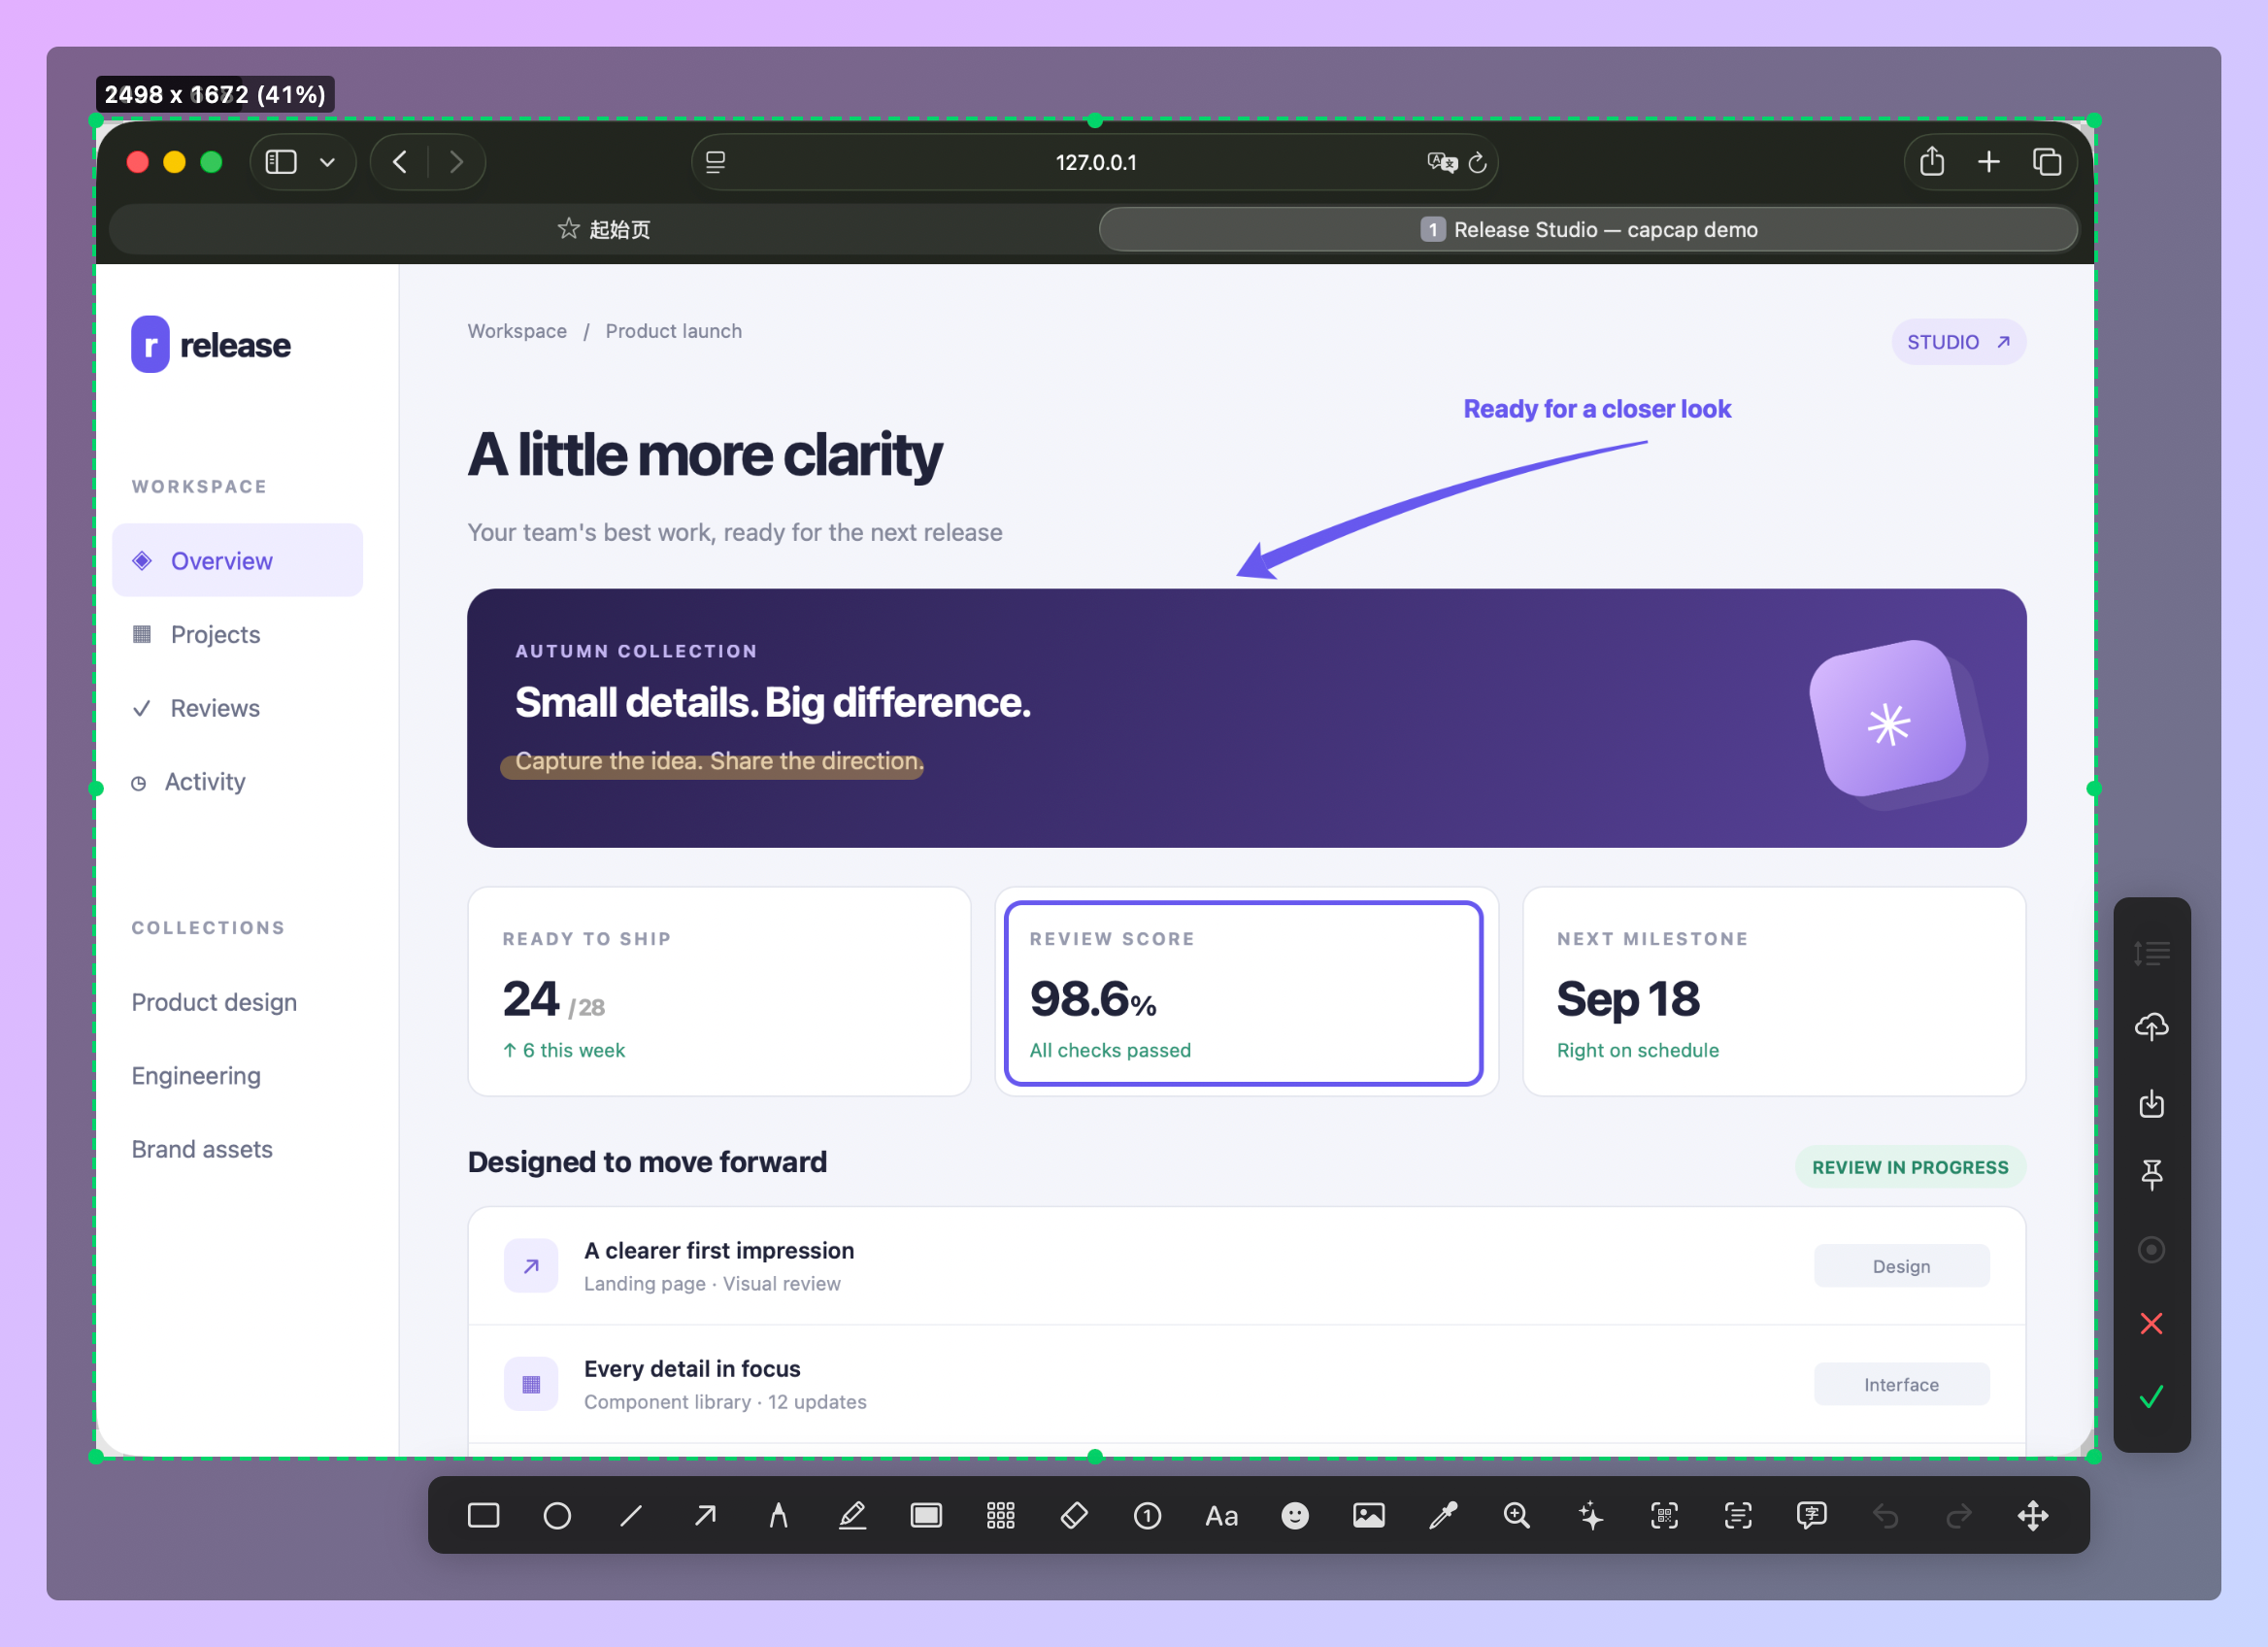
Task: Toggle the Safari sidebar
Action: pos(281,162)
